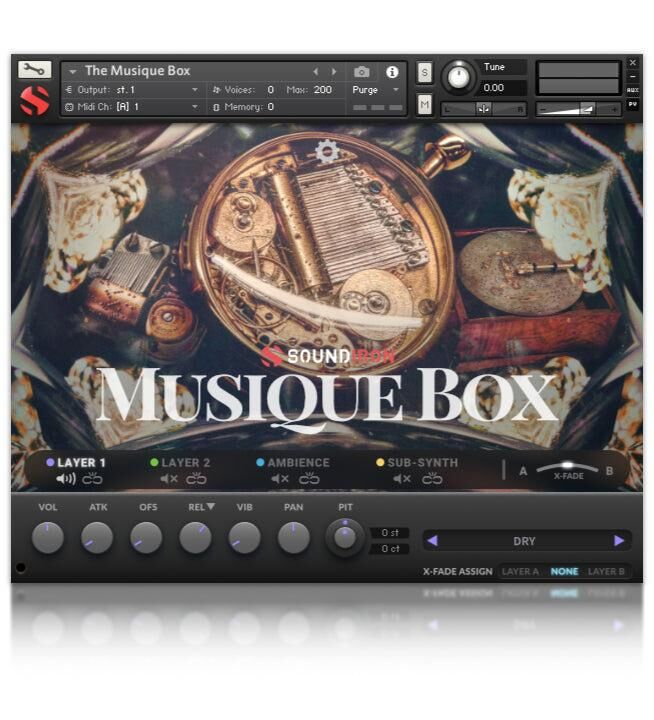Mute Layer 1 with the speaker icon

tap(66, 479)
